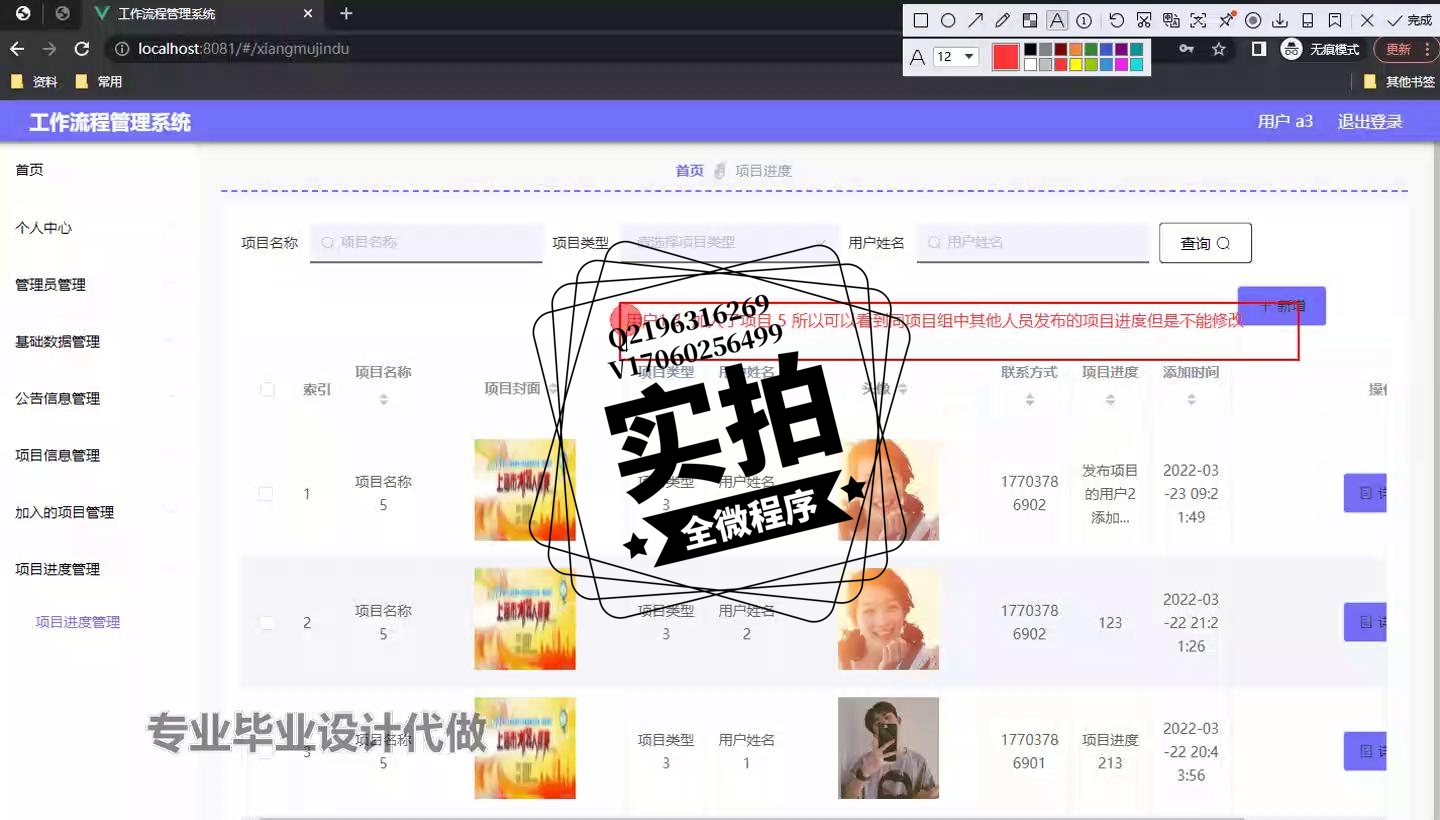Toggle the select-all checkbox in table header
The width and height of the screenshot is (1440, 820).
(267, 389)
